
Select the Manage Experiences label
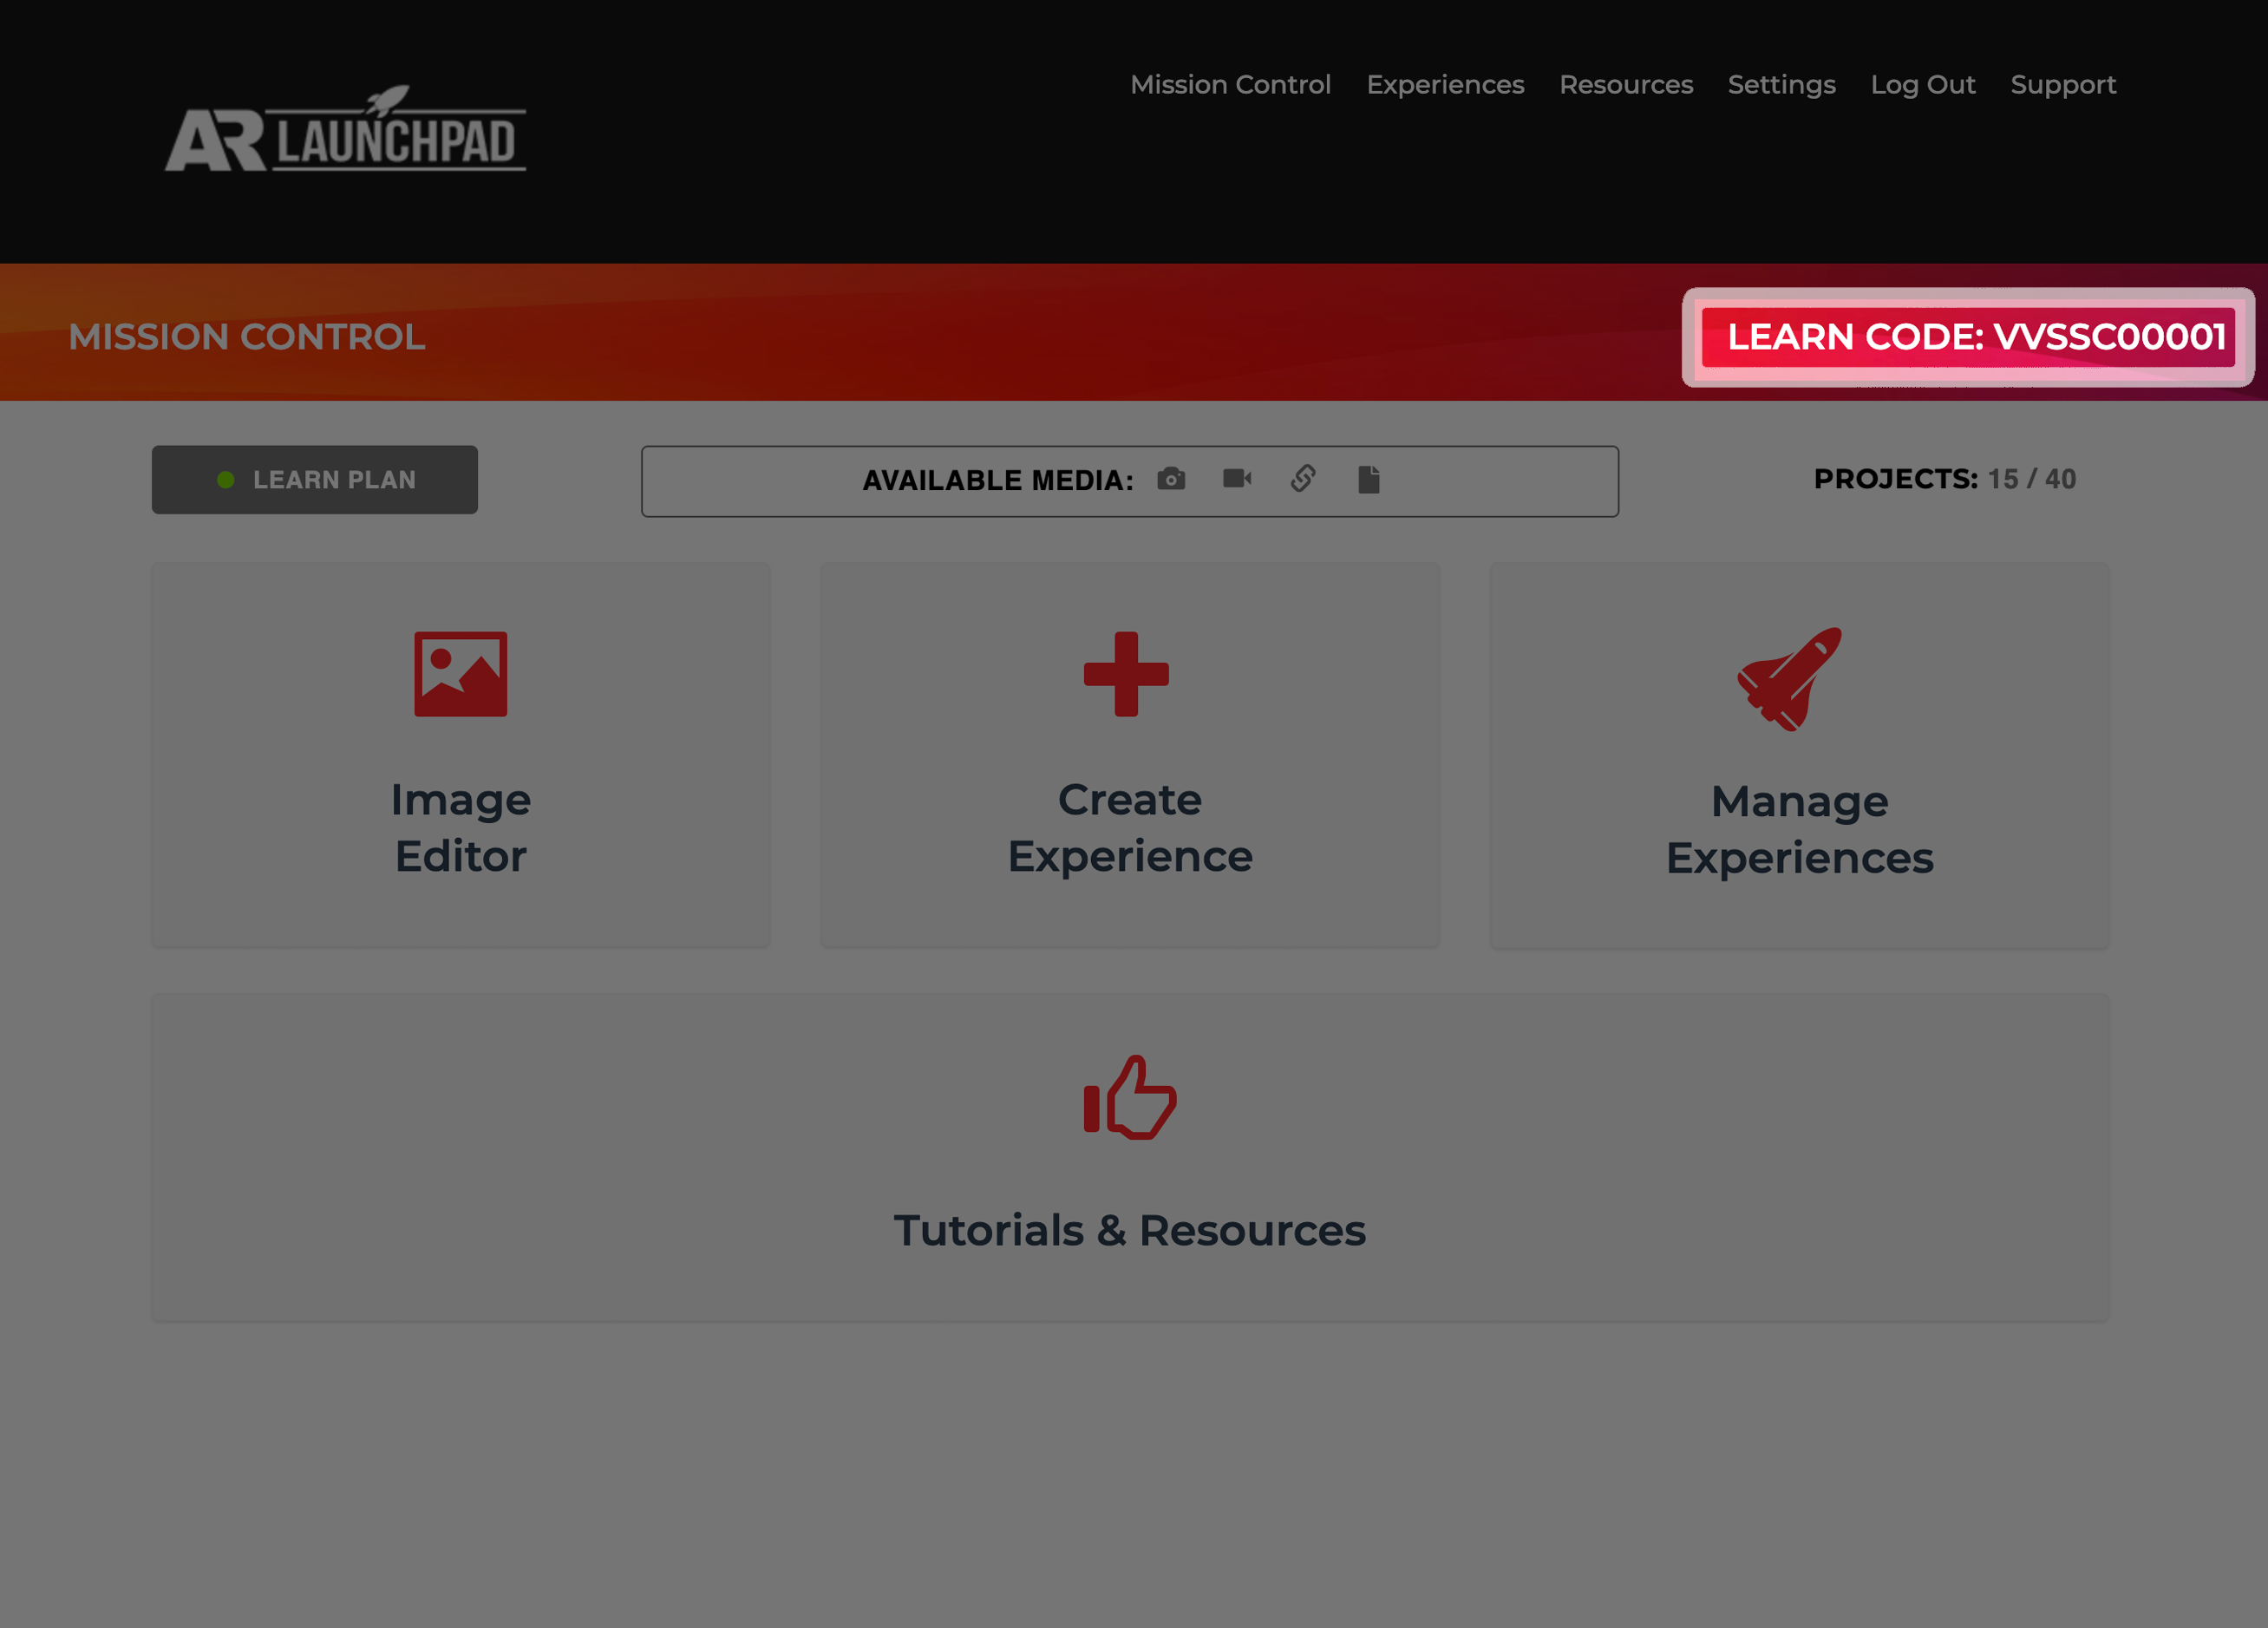pyautogui.click(x=1799, y=829)
